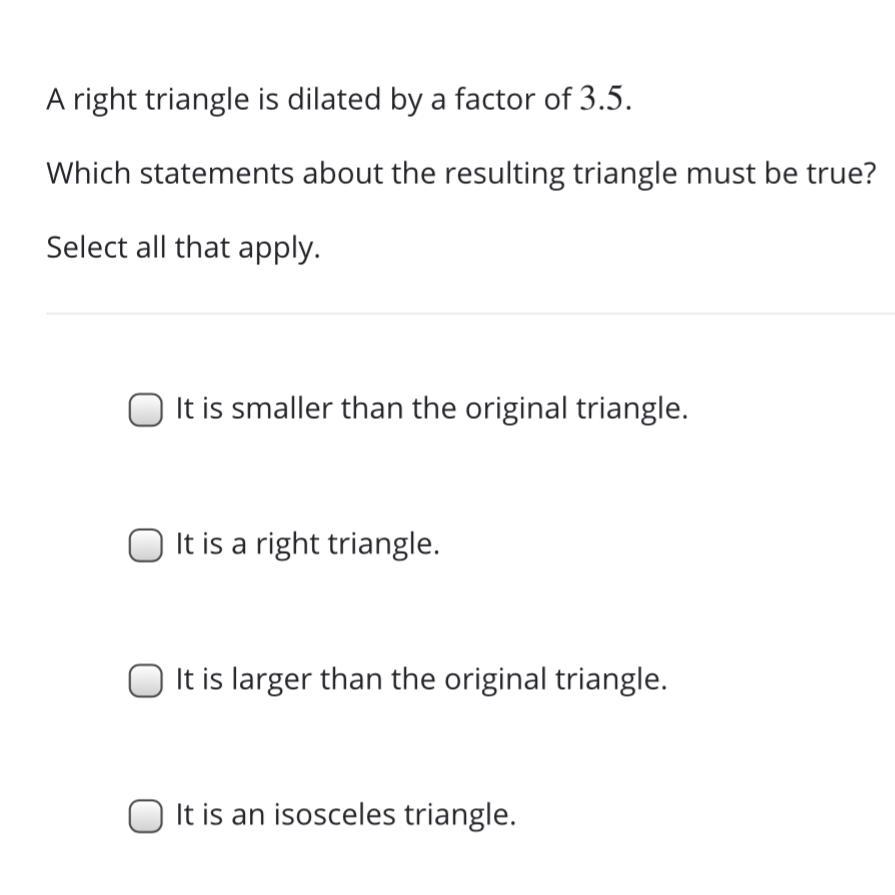This screenshot has height=895, width=895.
Task: Click the "Select all that apply." instruction text
Action: point(183,248)
